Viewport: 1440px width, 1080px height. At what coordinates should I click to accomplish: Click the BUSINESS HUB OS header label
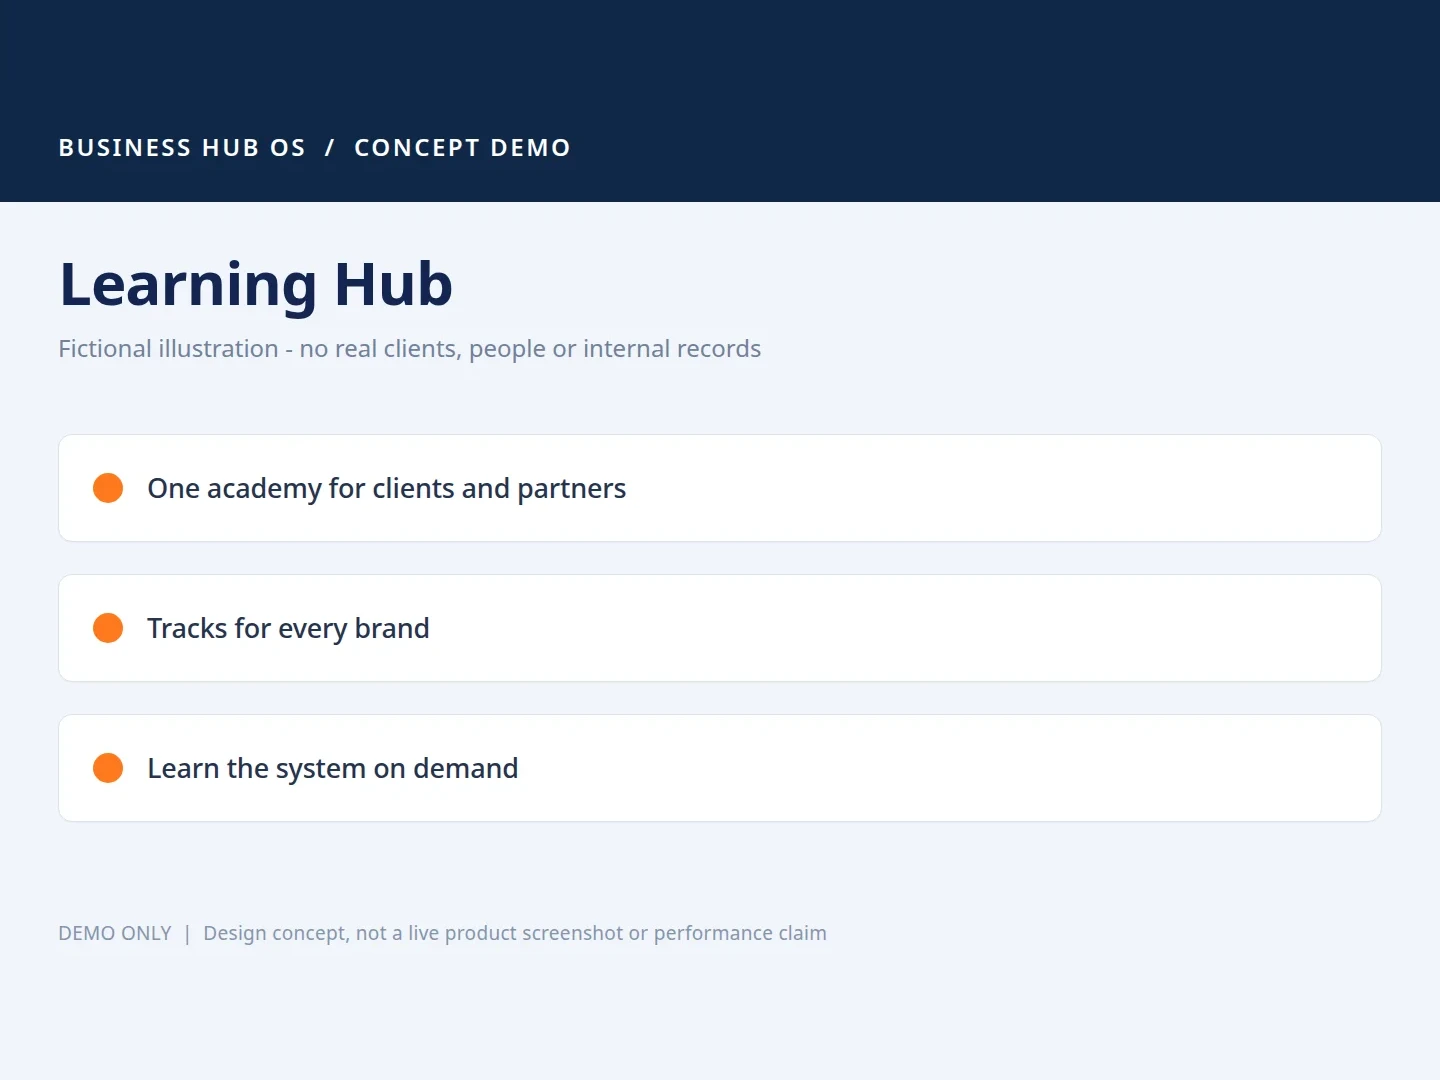(182, 148)
